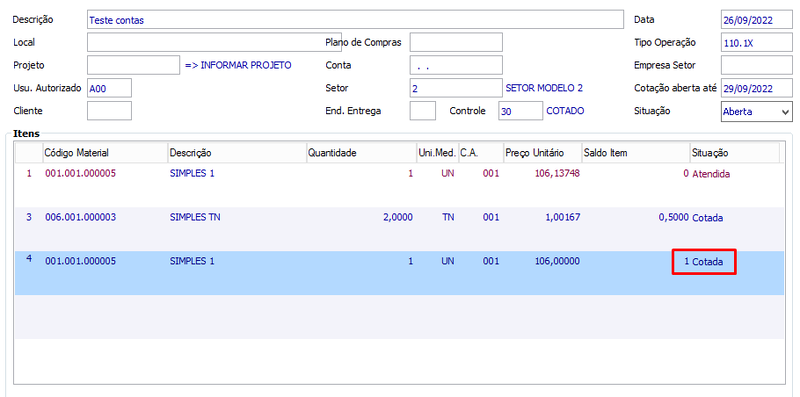
Task: Click the empty Cliente input field
Action: point(109,110)
